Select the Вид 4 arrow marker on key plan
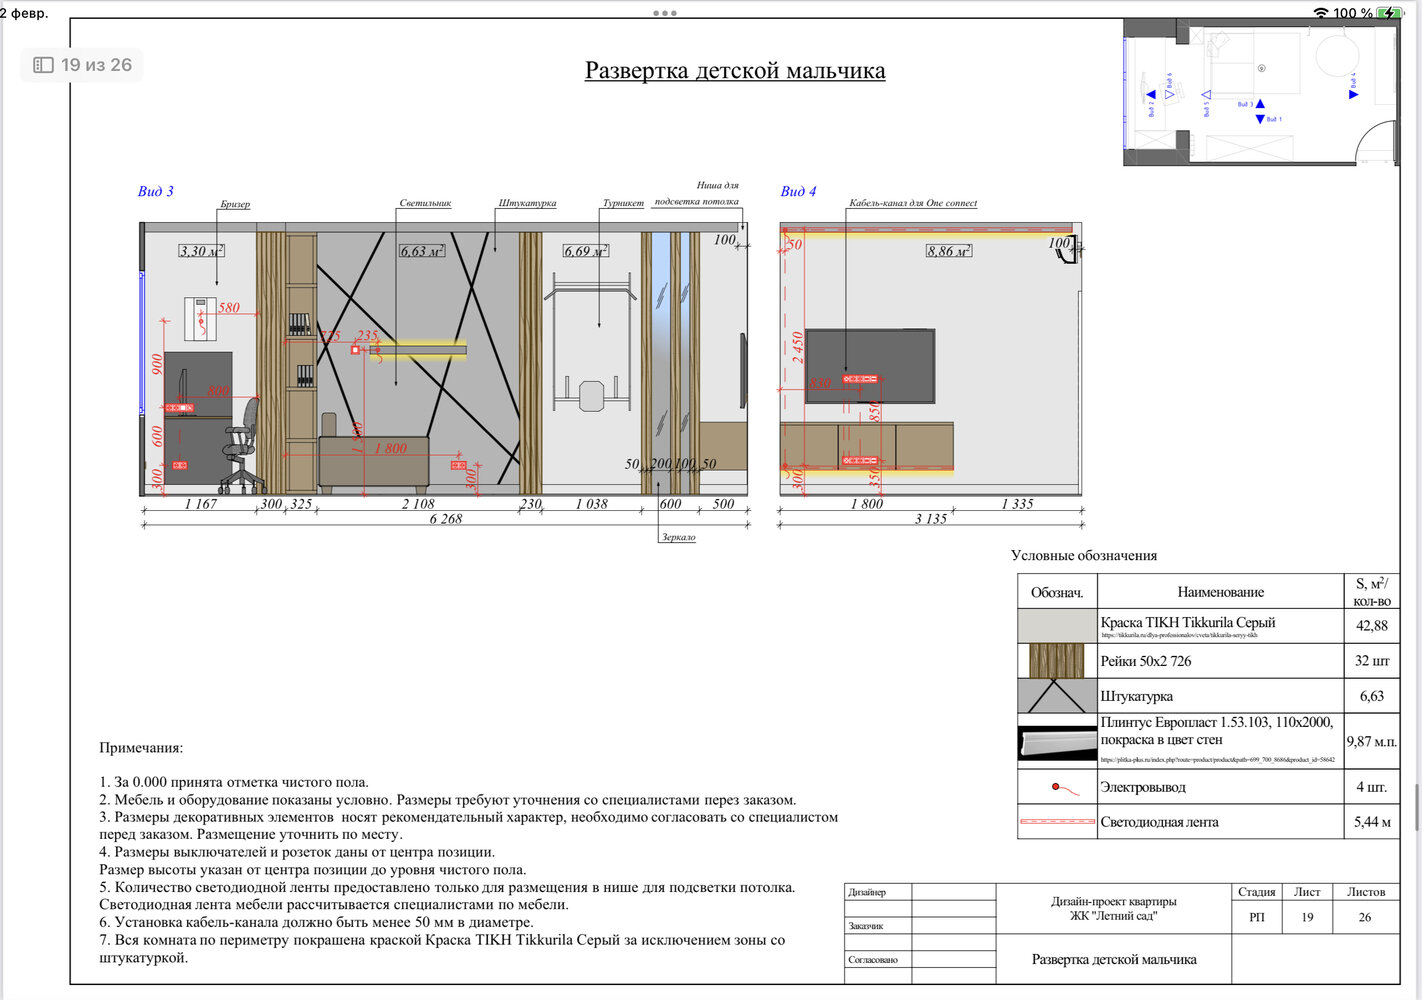The width and height of the screenshot is (1422, 1000). [x=1354, y=95]
